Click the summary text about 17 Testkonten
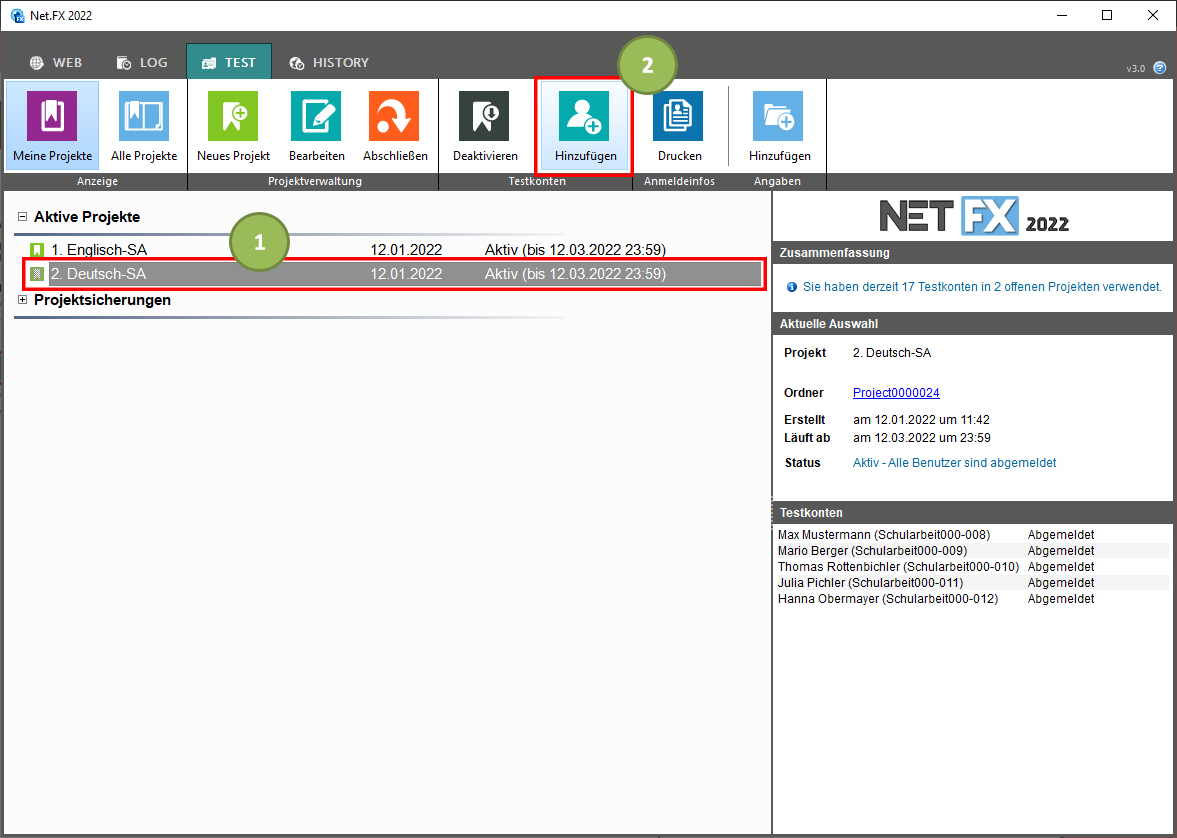Image resolution: width=1177 pixels, height=838 pixels. [x=983, y=287]
